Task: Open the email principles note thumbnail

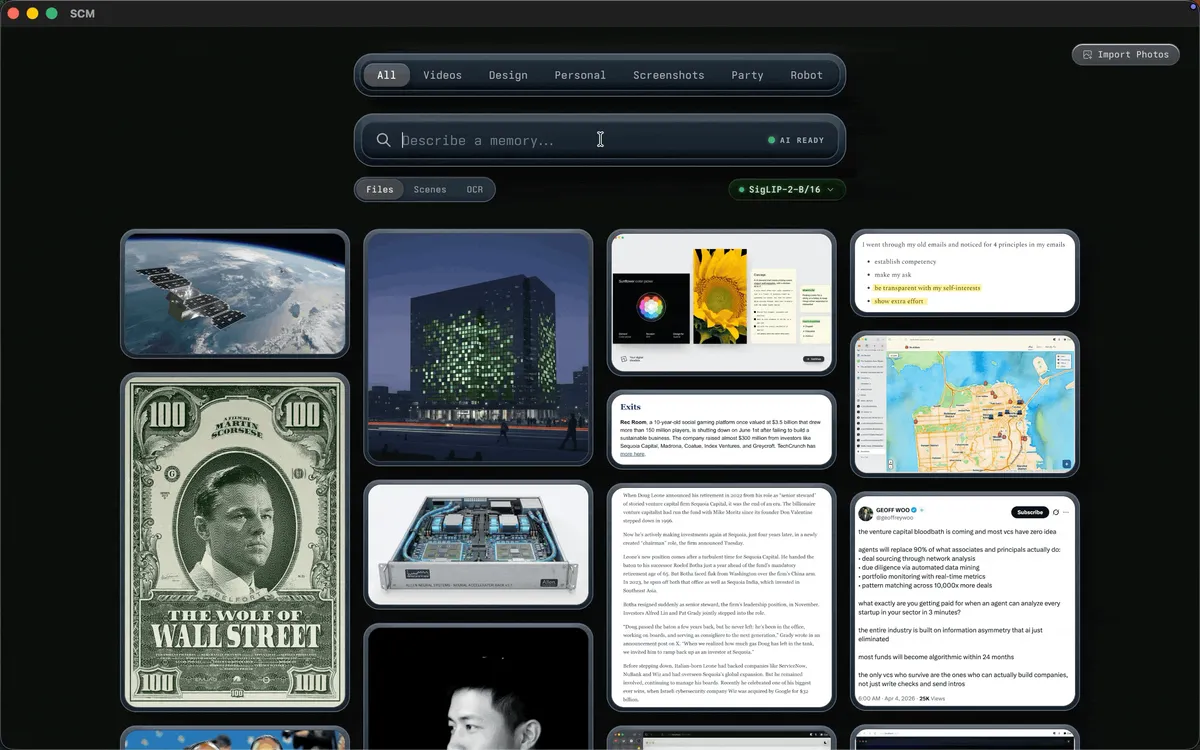Action: [x=965, y=273]
